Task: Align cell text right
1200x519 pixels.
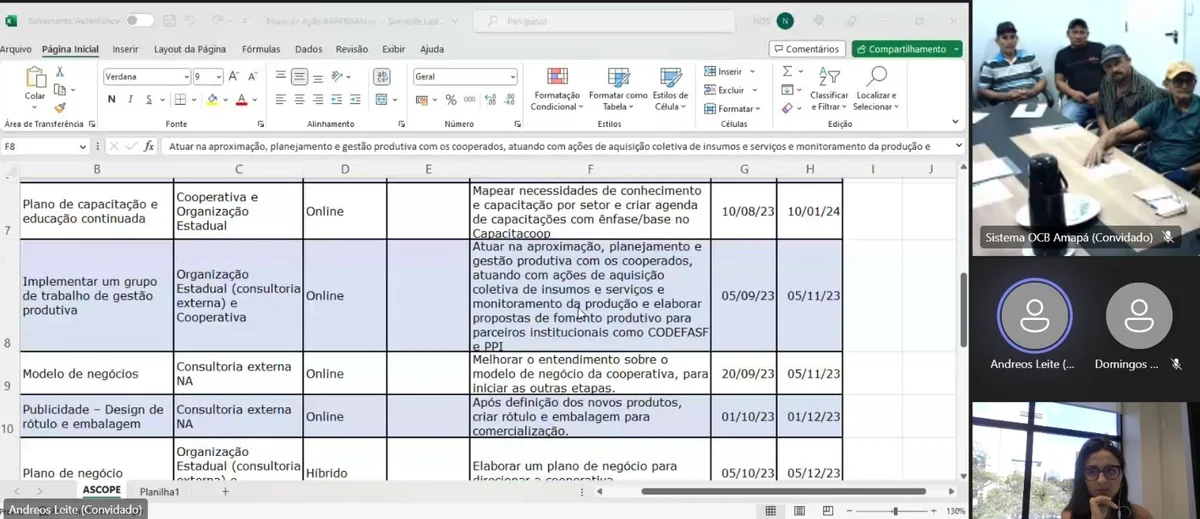Action: [316, 100]
